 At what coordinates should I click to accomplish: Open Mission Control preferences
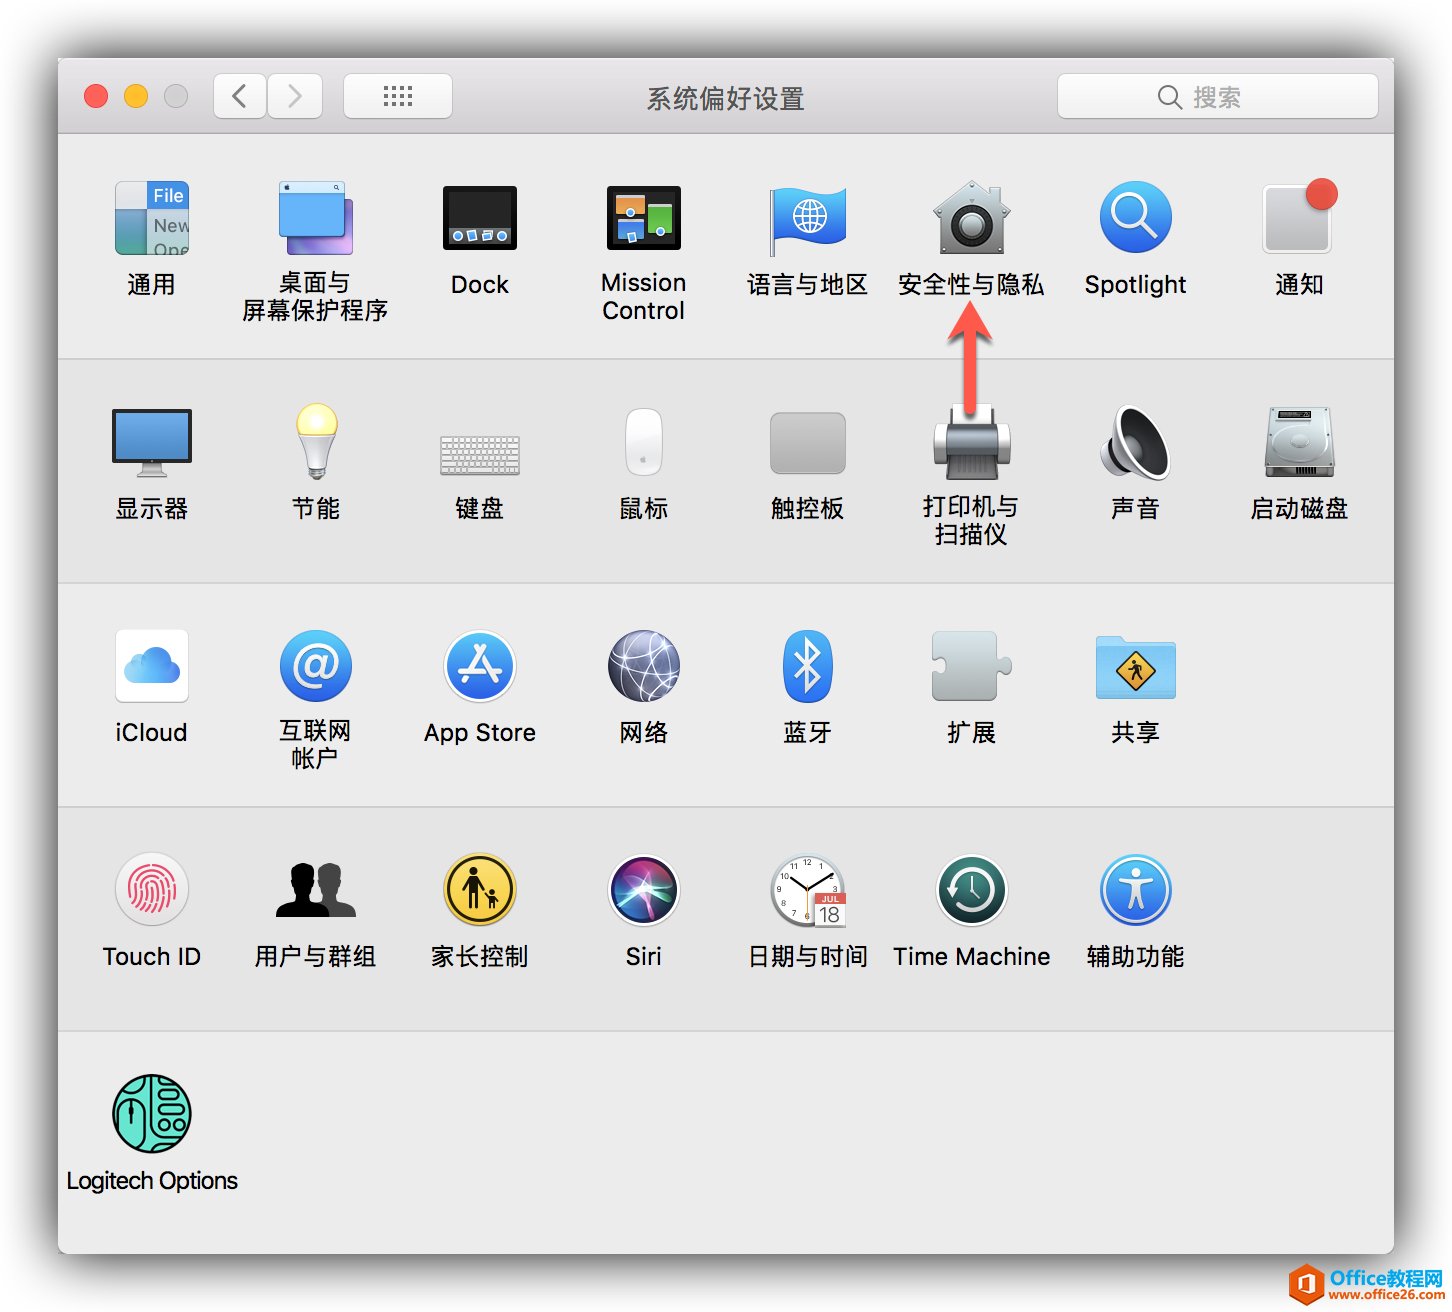(x=644, y=218)
